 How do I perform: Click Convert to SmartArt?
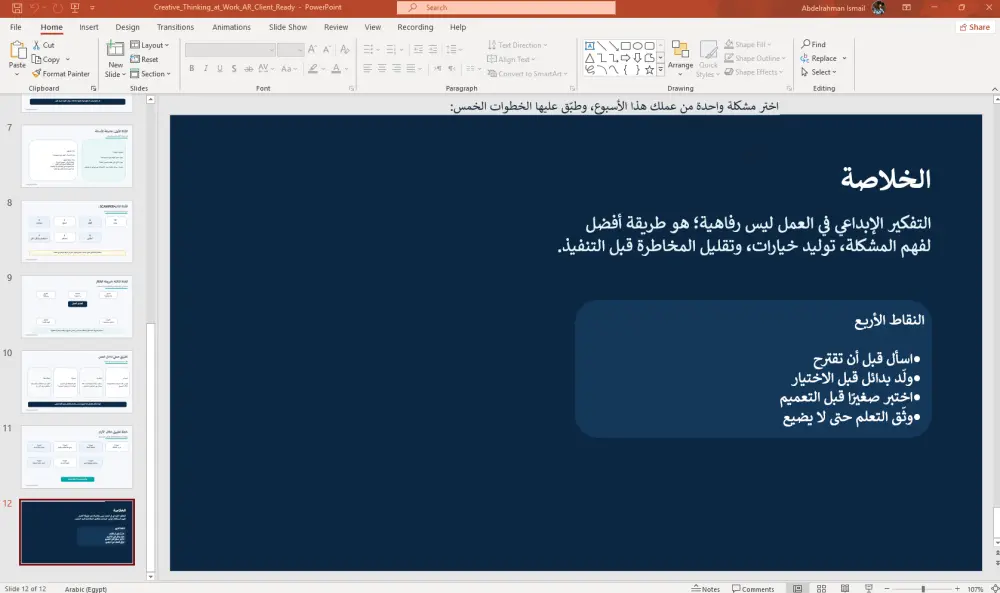tap(527, 74)
